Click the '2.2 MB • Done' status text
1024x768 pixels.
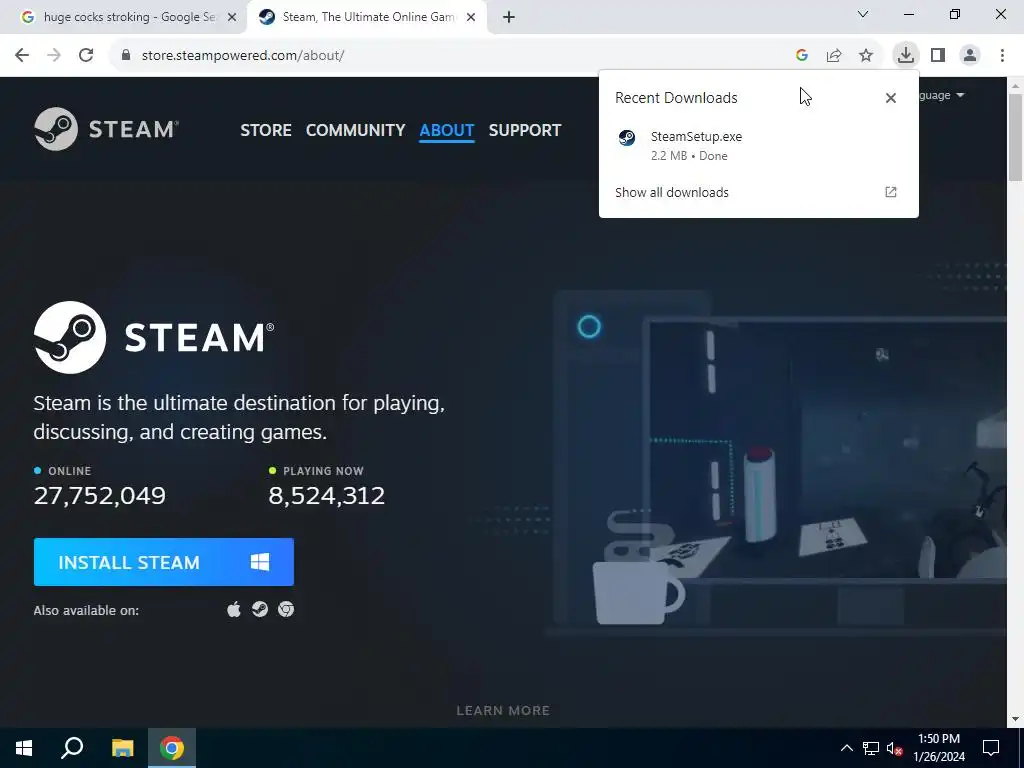tap(689, 156)
